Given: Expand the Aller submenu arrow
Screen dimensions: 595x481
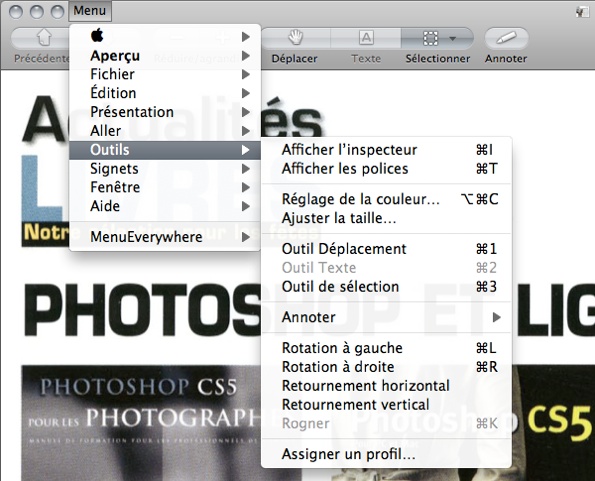Looking at the screenshot, I should (x=246, y=131).
